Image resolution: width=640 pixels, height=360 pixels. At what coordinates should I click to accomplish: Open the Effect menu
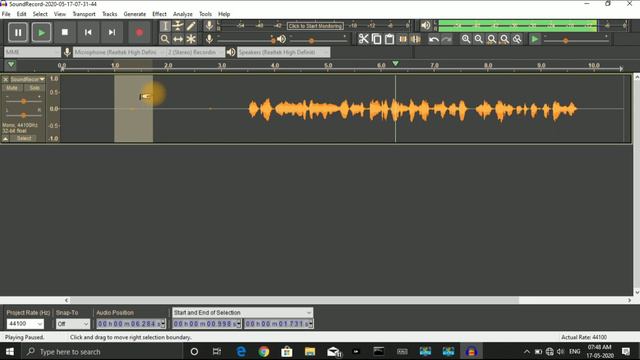[x=159, y=14]
